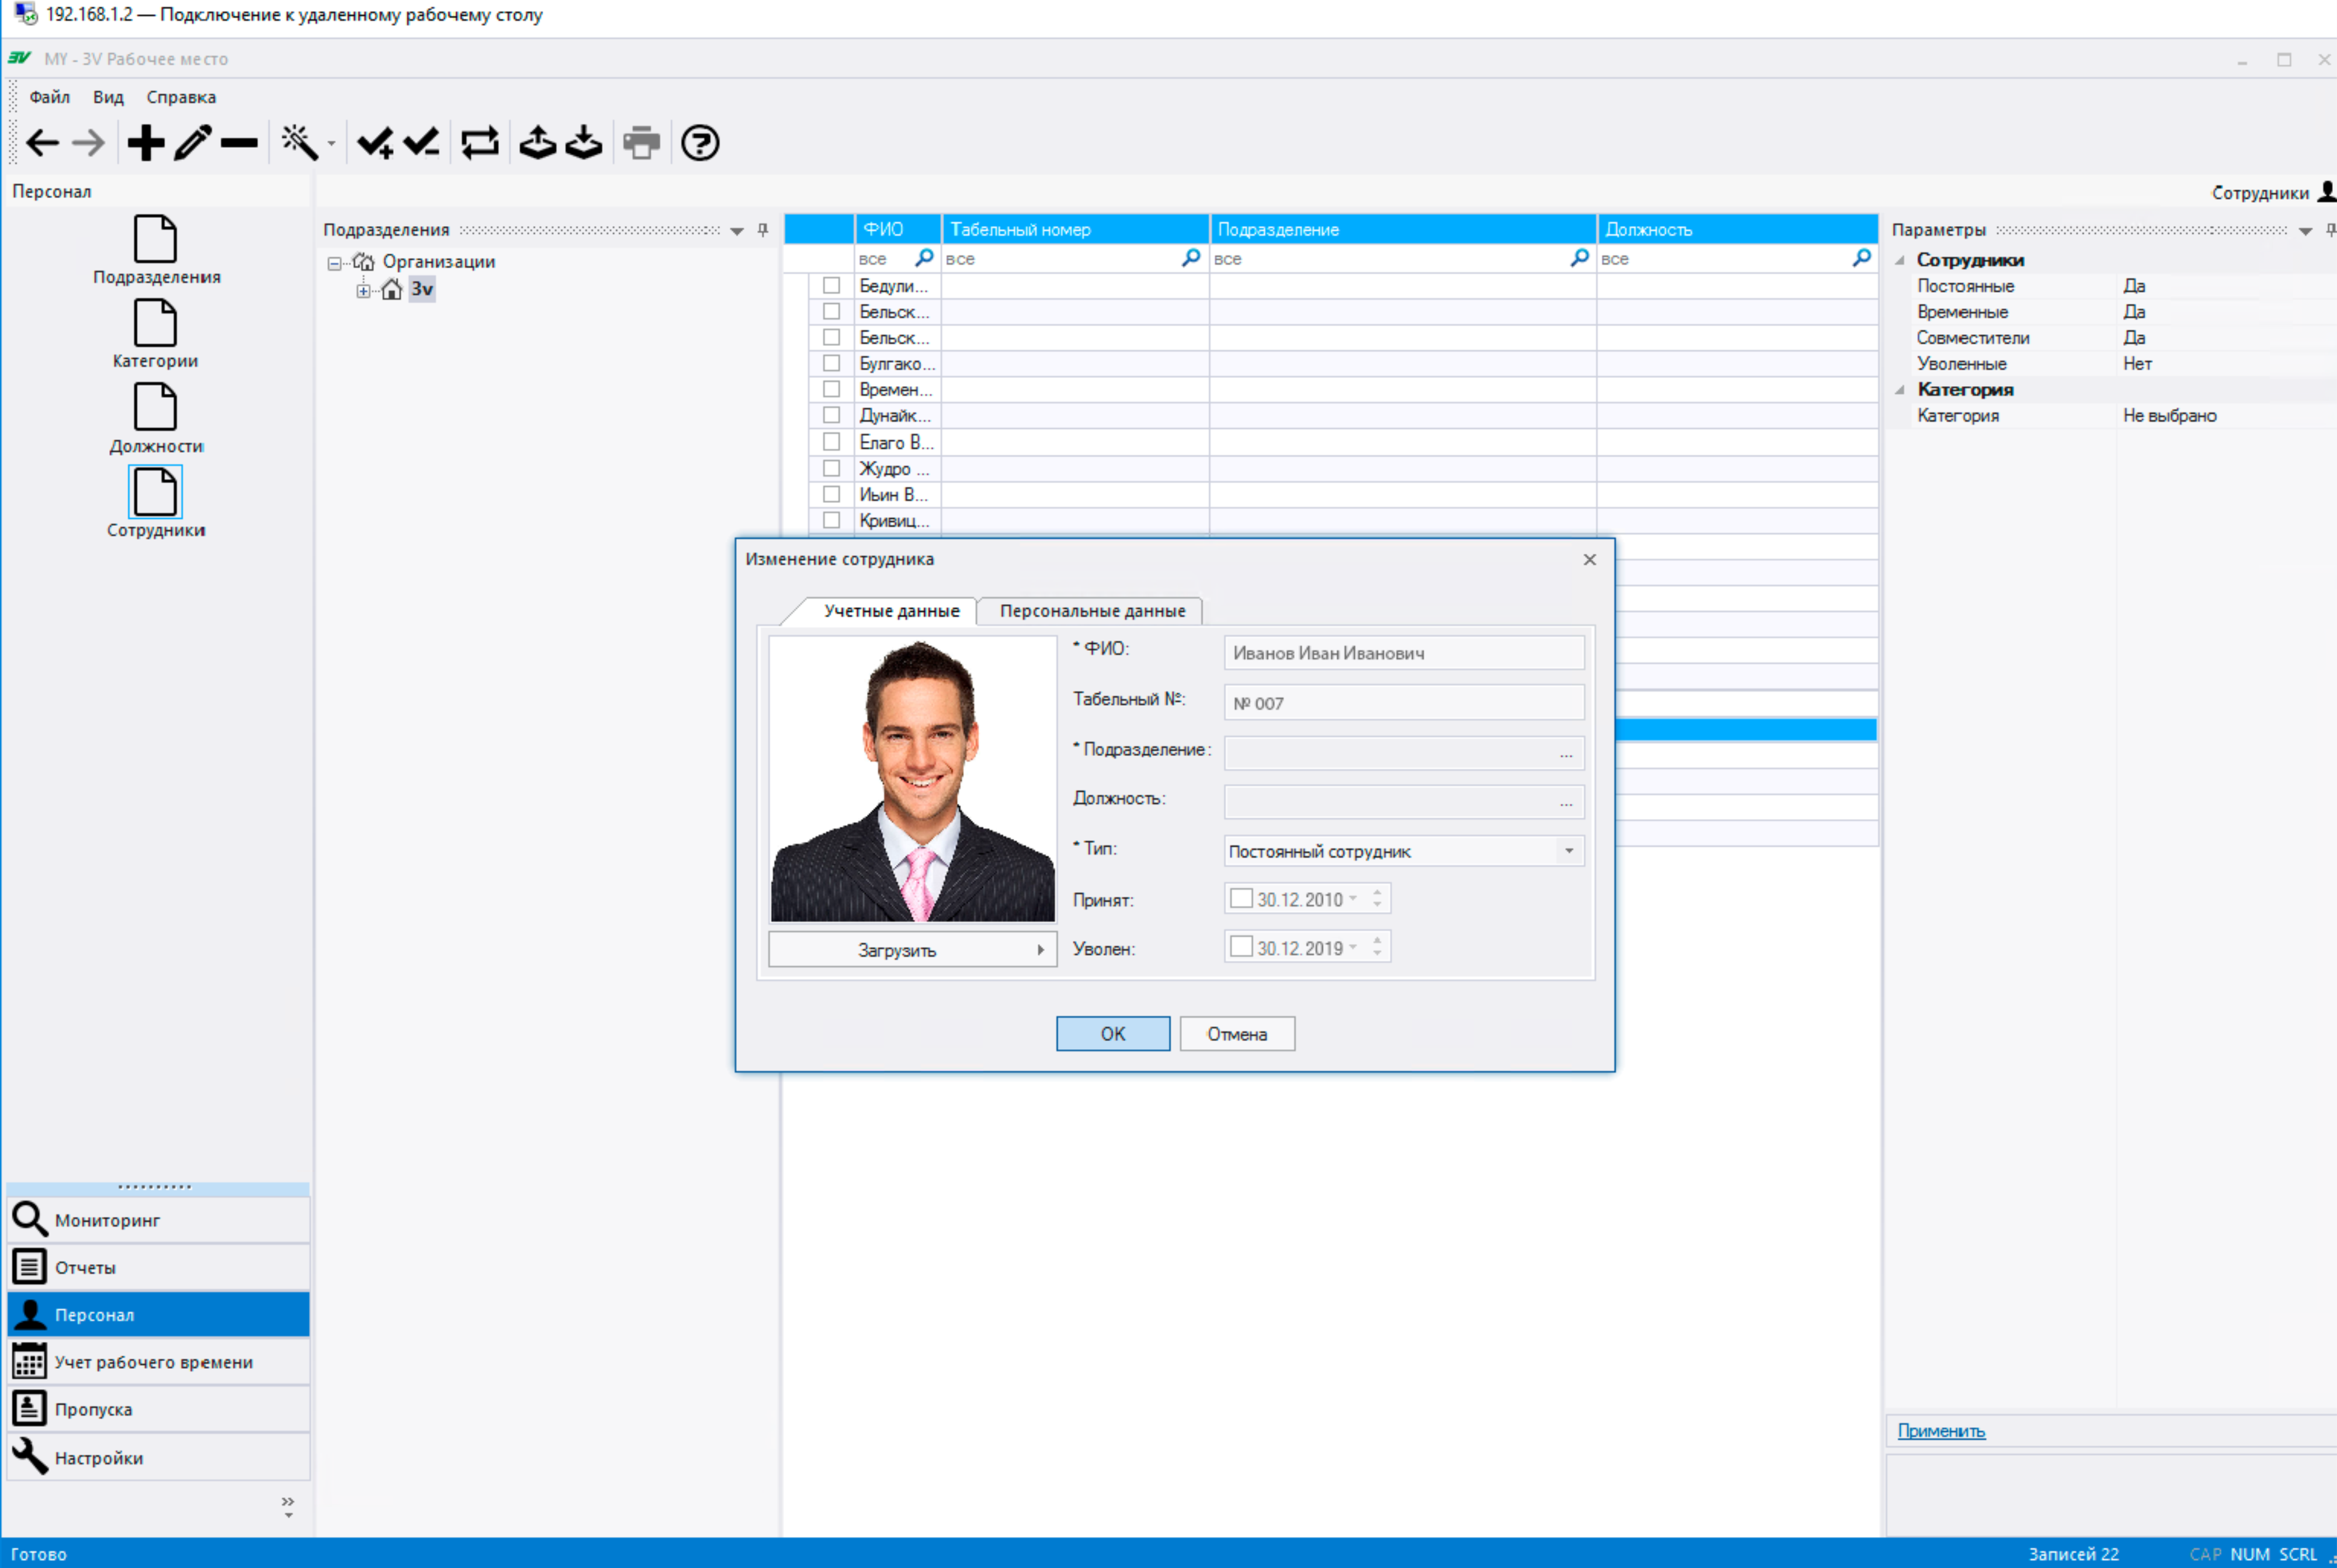
Task: Switch to the Персональные данные tab
Action: (x=1092, y=611)
